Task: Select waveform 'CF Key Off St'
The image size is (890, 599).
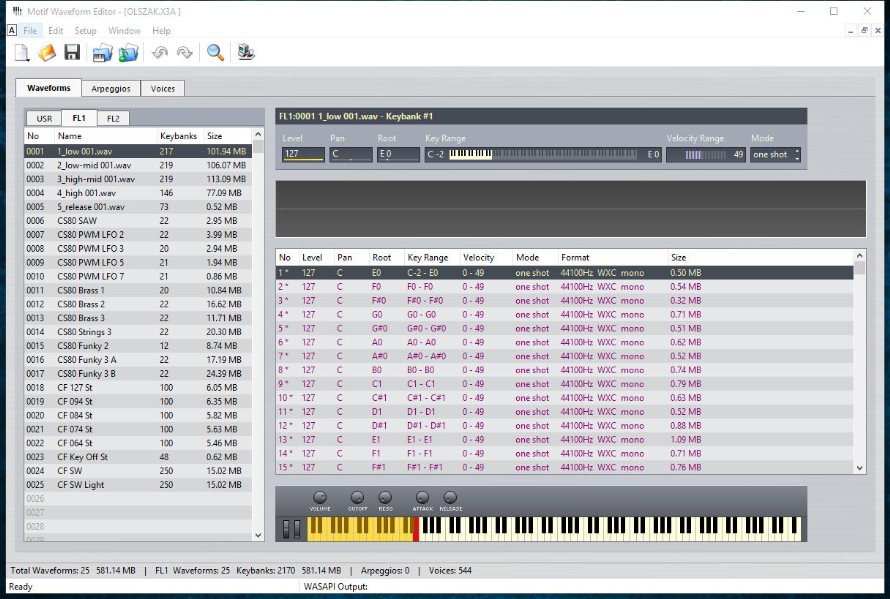Action: (138, 456)
